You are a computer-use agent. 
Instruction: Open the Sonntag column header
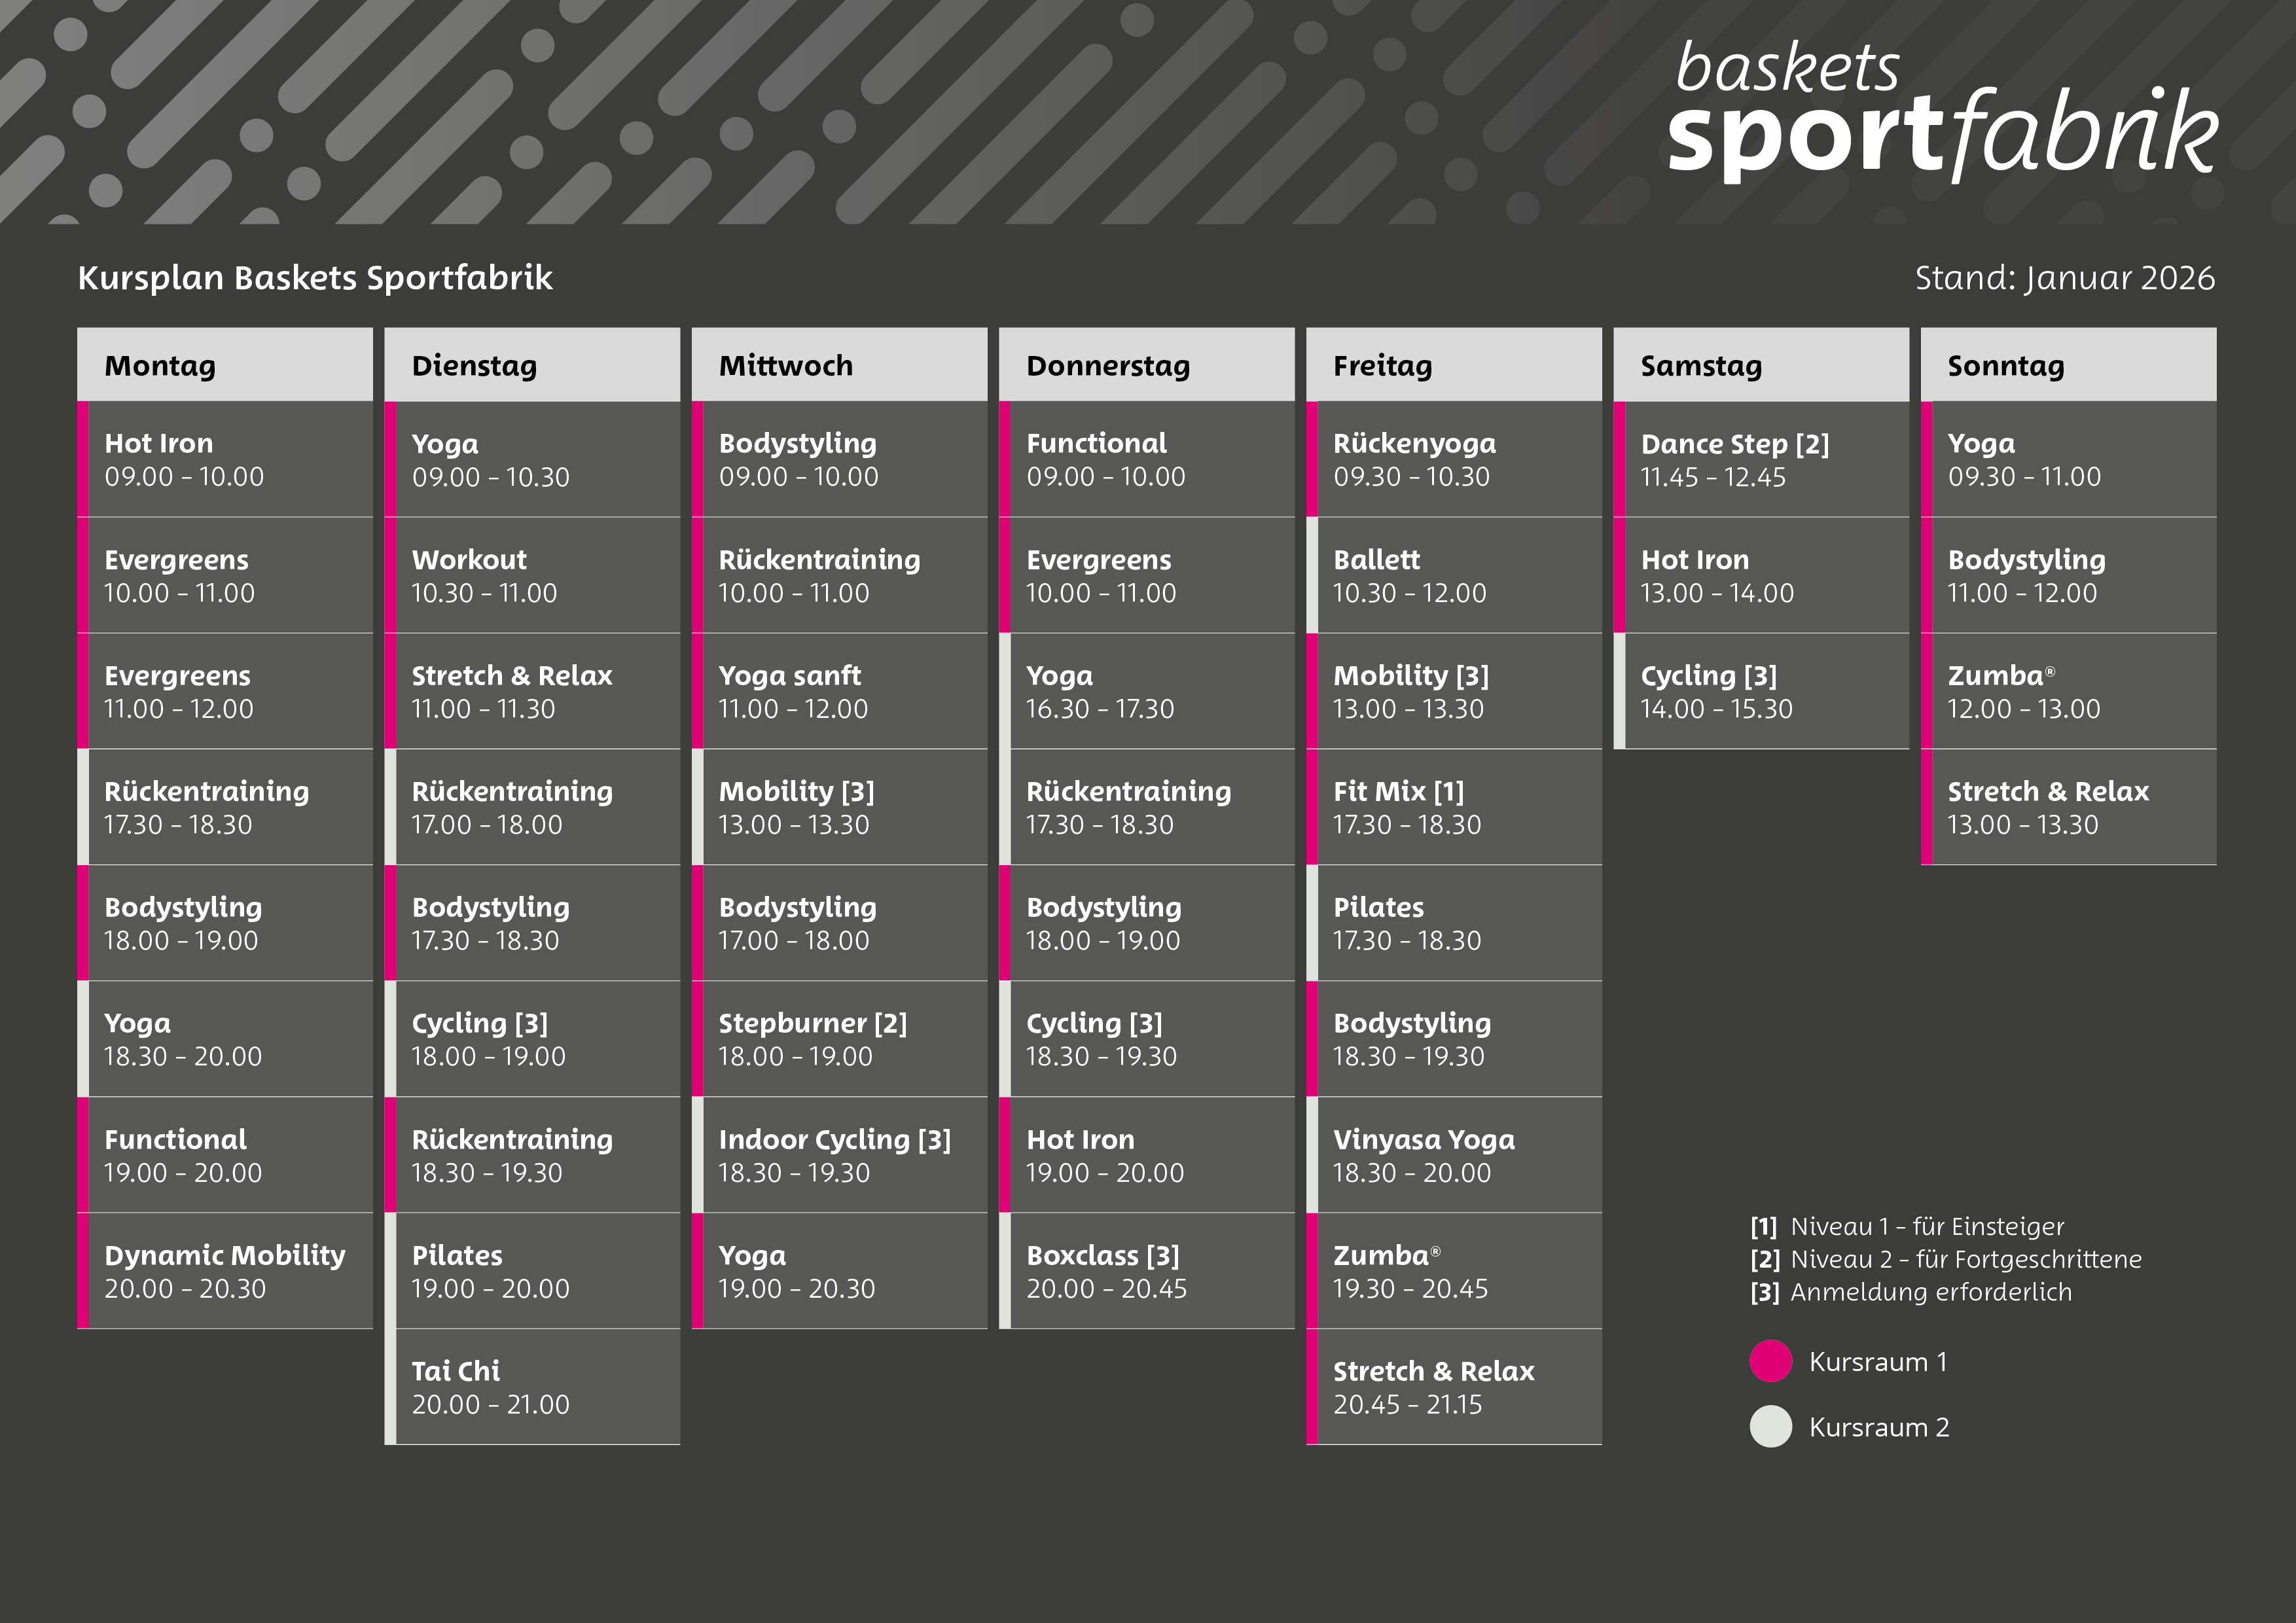pyautogui.click(x=2068, y=366)
